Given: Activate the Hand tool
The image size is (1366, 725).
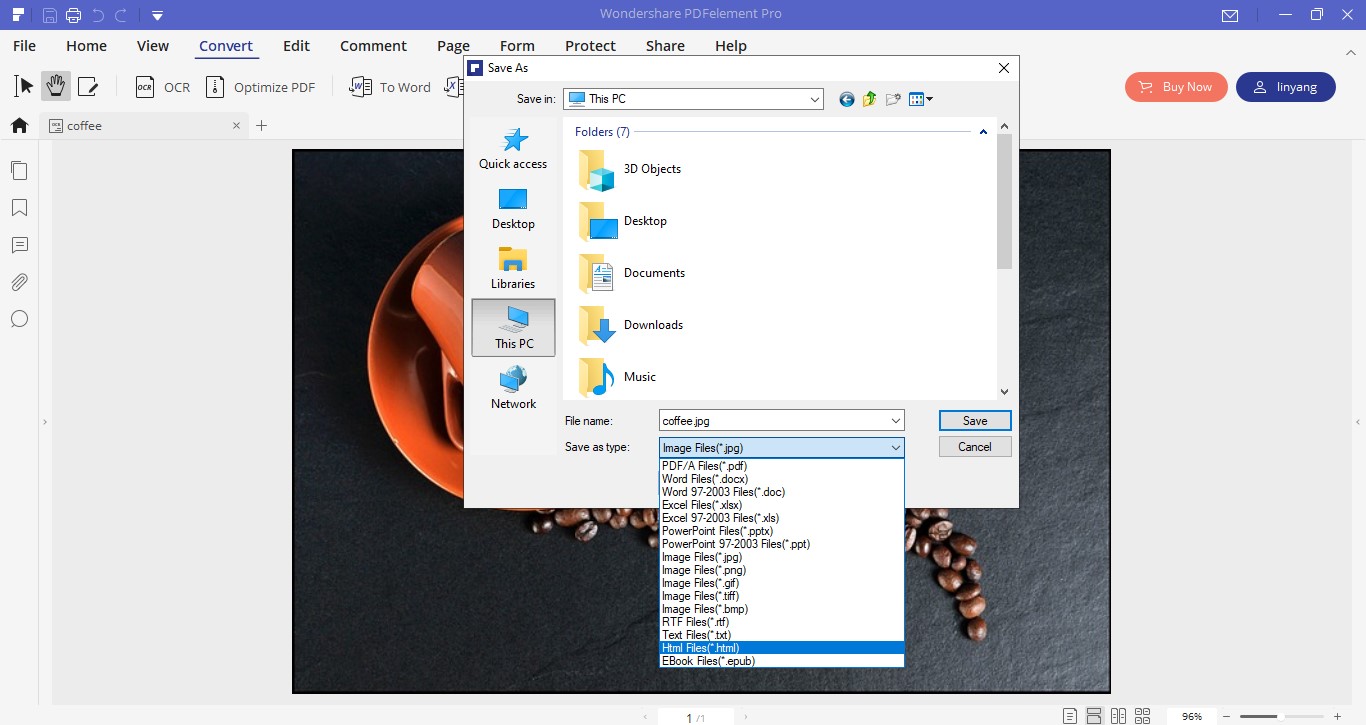Looking at the screenshot, I should (x=56, y=86).
